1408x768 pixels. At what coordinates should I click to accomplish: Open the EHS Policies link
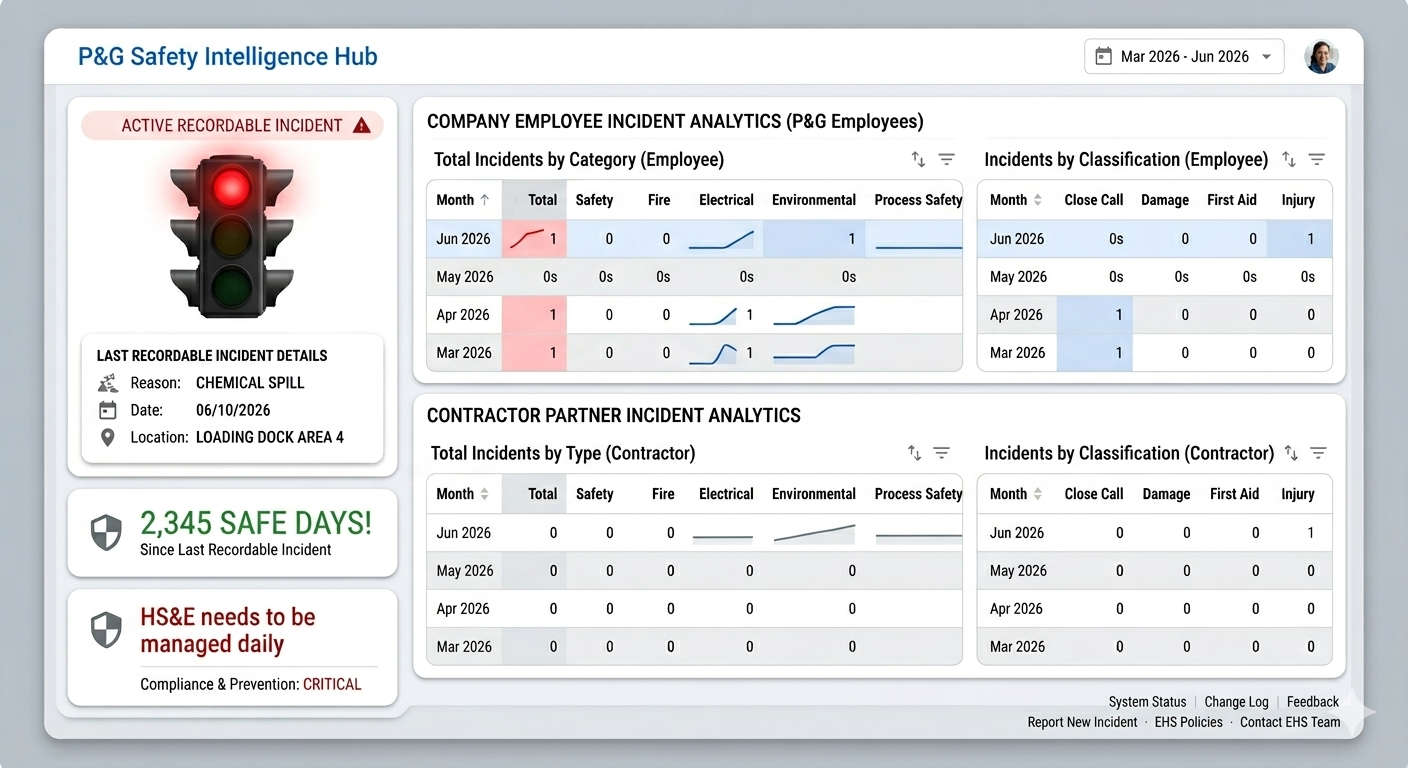1188,722
